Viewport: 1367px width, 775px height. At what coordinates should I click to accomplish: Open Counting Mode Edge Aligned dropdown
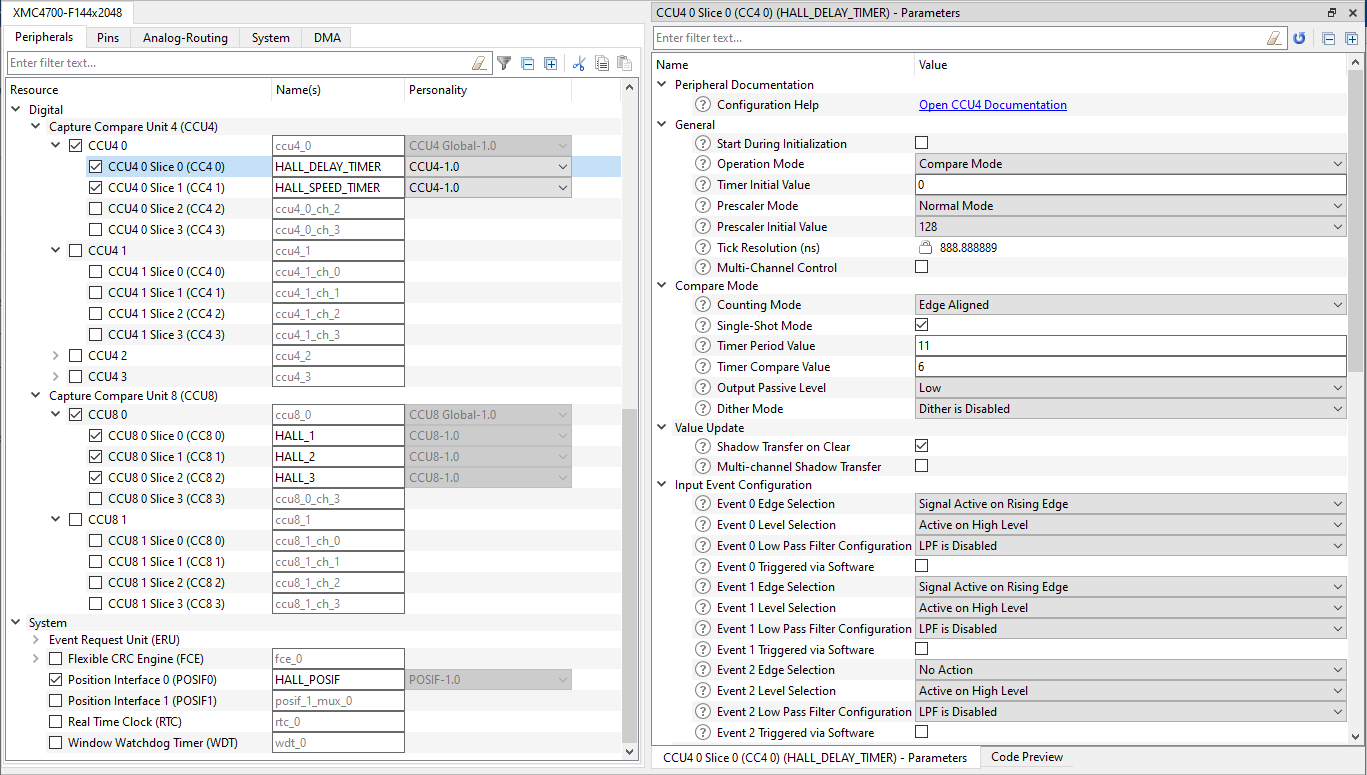coord(1131,305)
